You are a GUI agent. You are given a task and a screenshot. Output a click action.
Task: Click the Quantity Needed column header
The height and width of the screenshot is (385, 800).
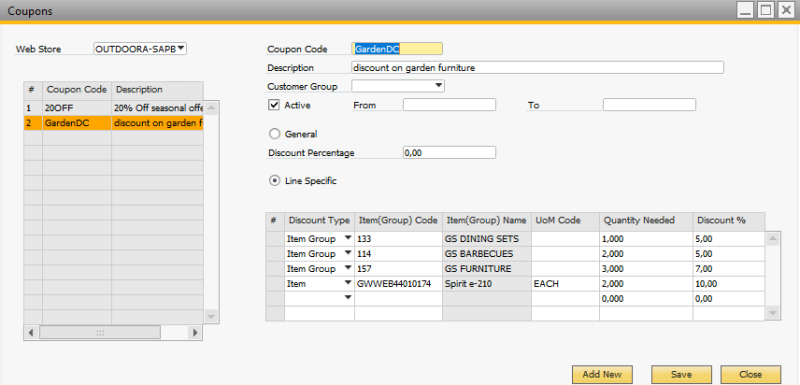[x=646, y=221]
